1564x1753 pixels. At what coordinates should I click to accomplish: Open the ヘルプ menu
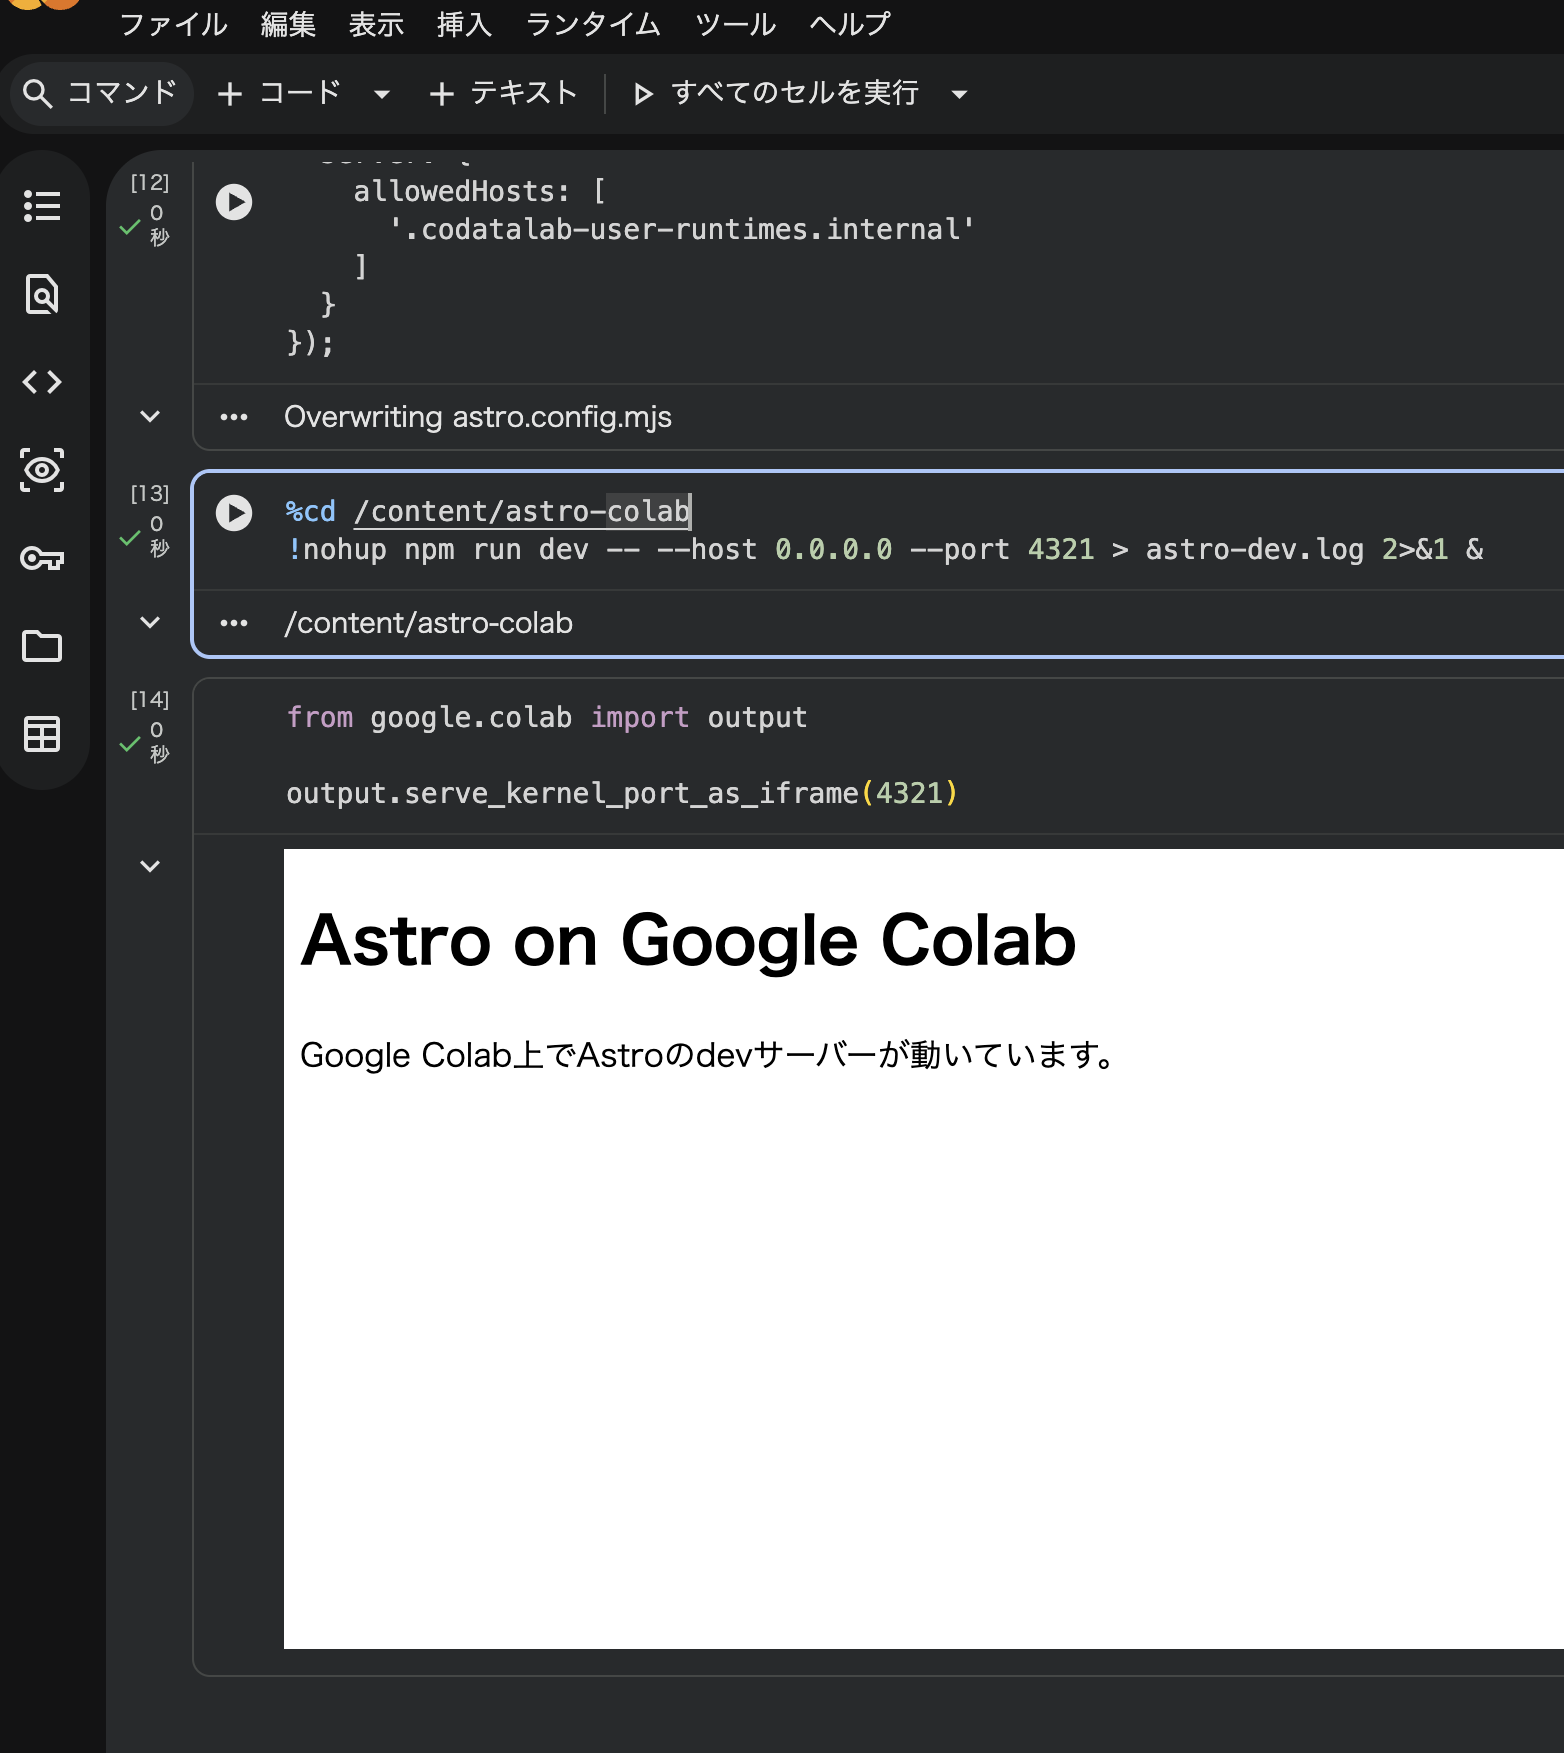click(849, 24)
